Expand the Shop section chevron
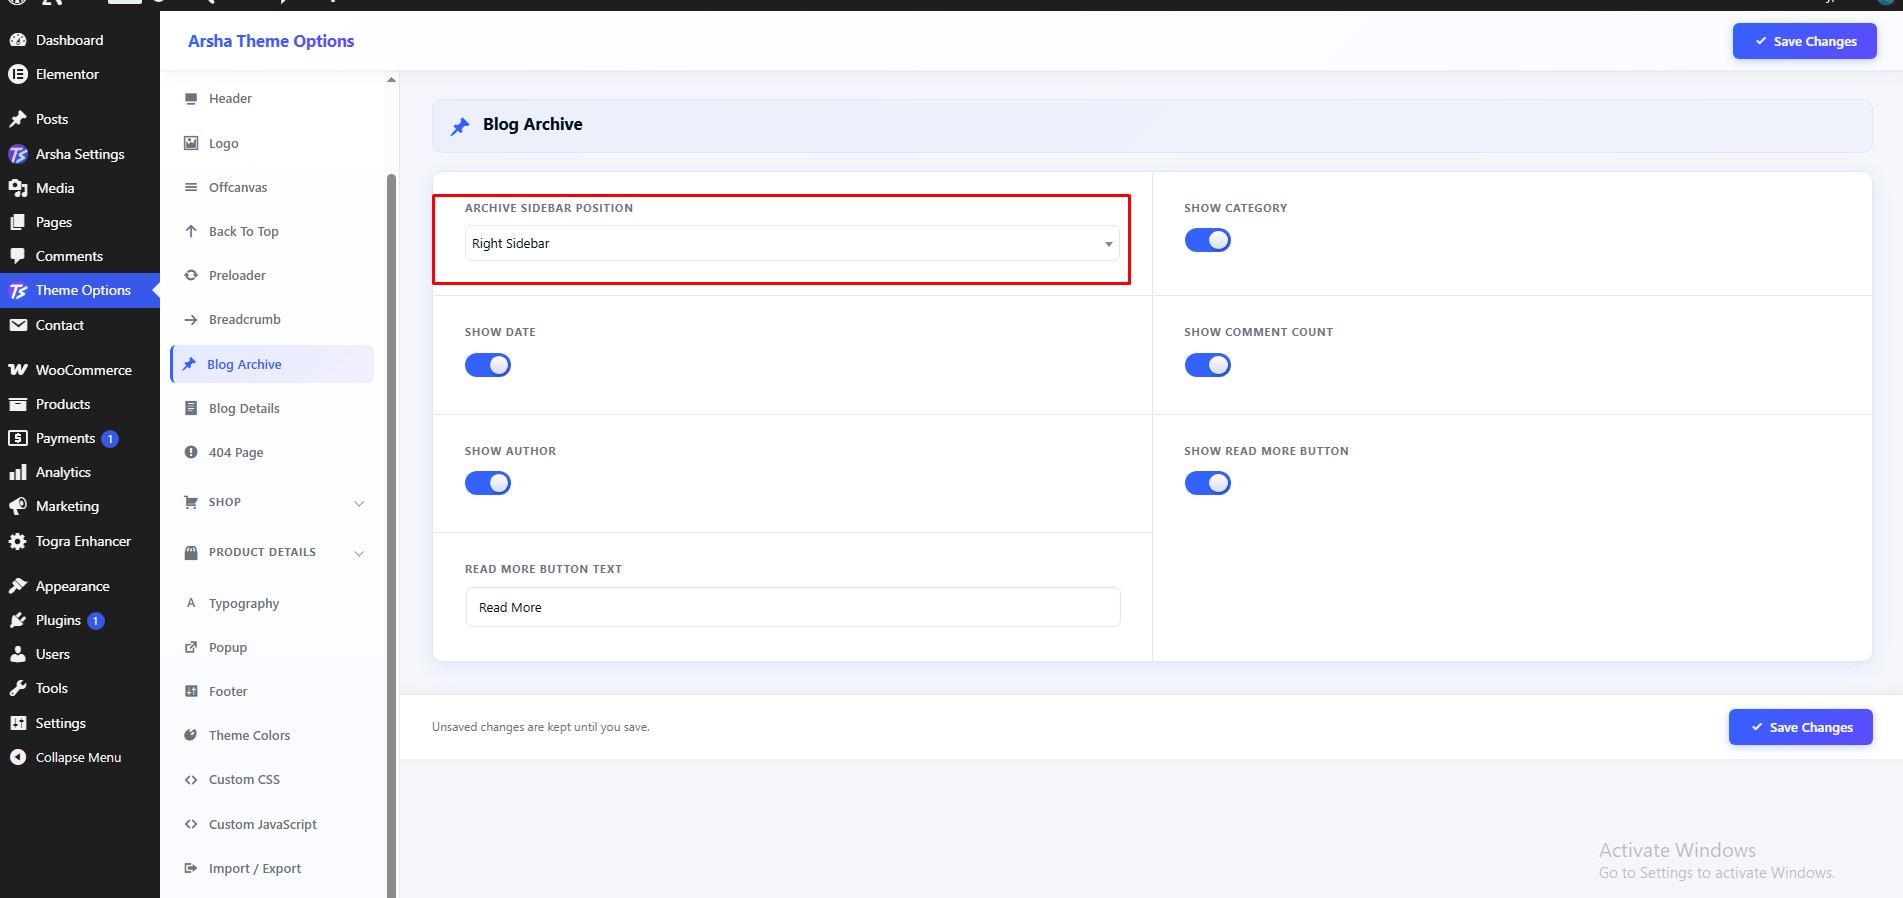 point(359,503)
